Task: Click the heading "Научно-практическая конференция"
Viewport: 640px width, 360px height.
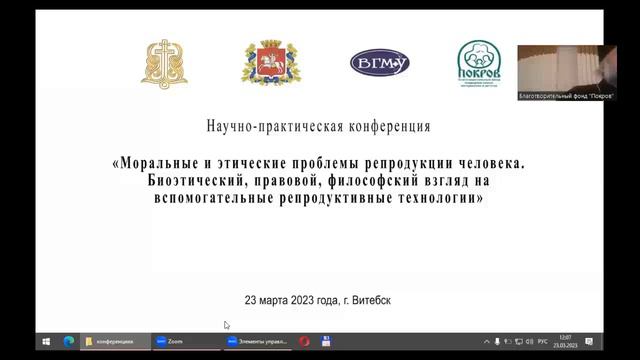Action: click(318, 126)
